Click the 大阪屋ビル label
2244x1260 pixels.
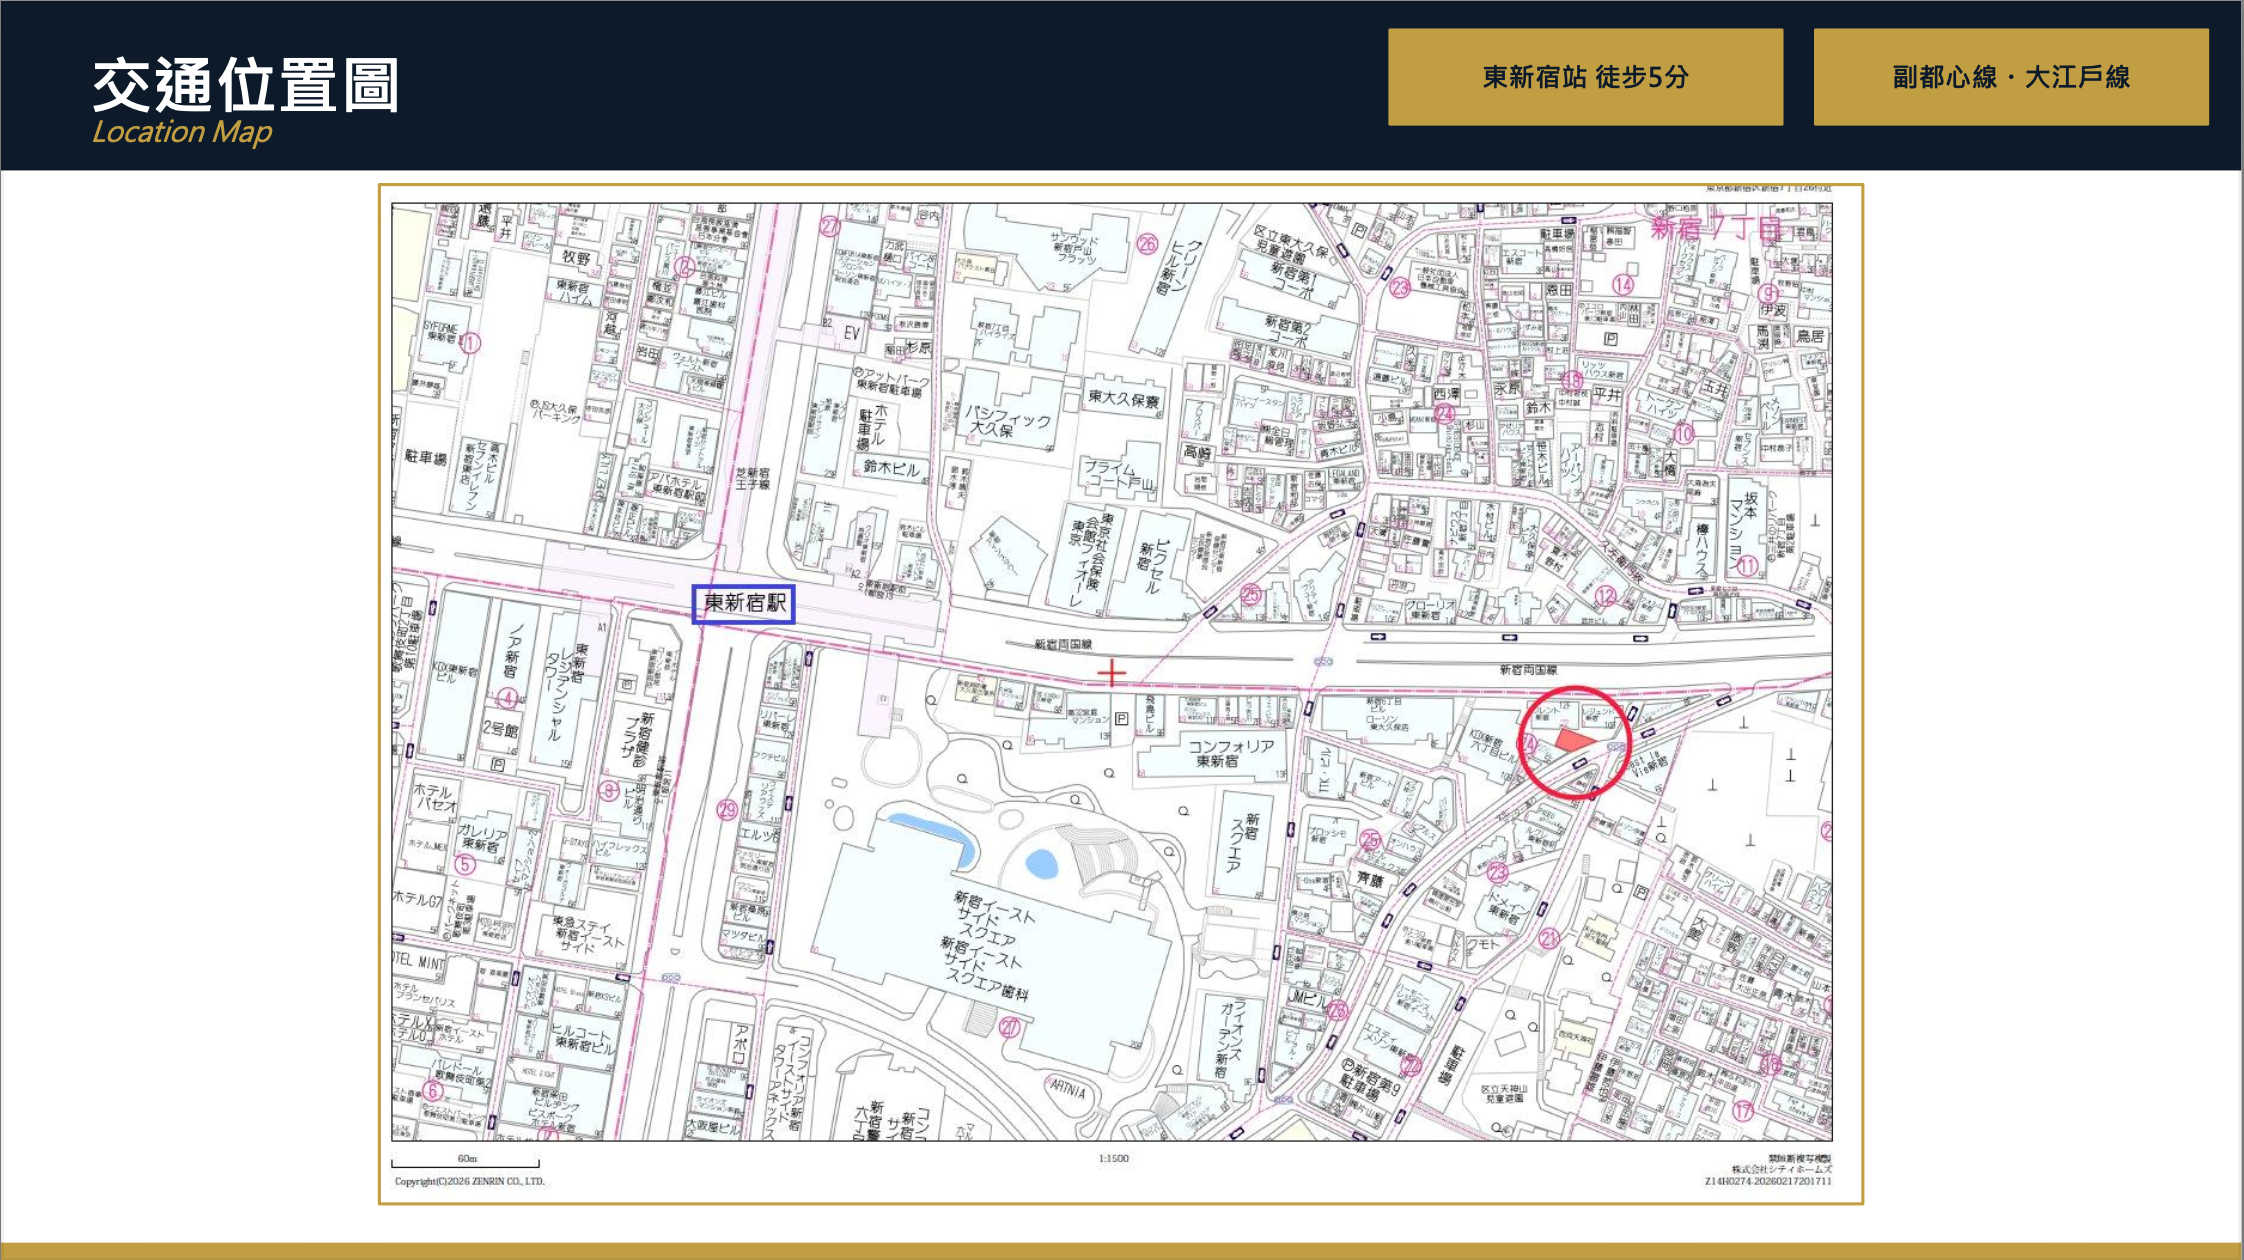pyautogui.click(x=712, y=1129)
